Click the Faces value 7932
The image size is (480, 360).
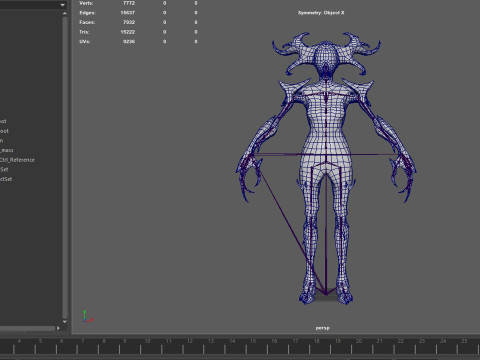[129, 22]
